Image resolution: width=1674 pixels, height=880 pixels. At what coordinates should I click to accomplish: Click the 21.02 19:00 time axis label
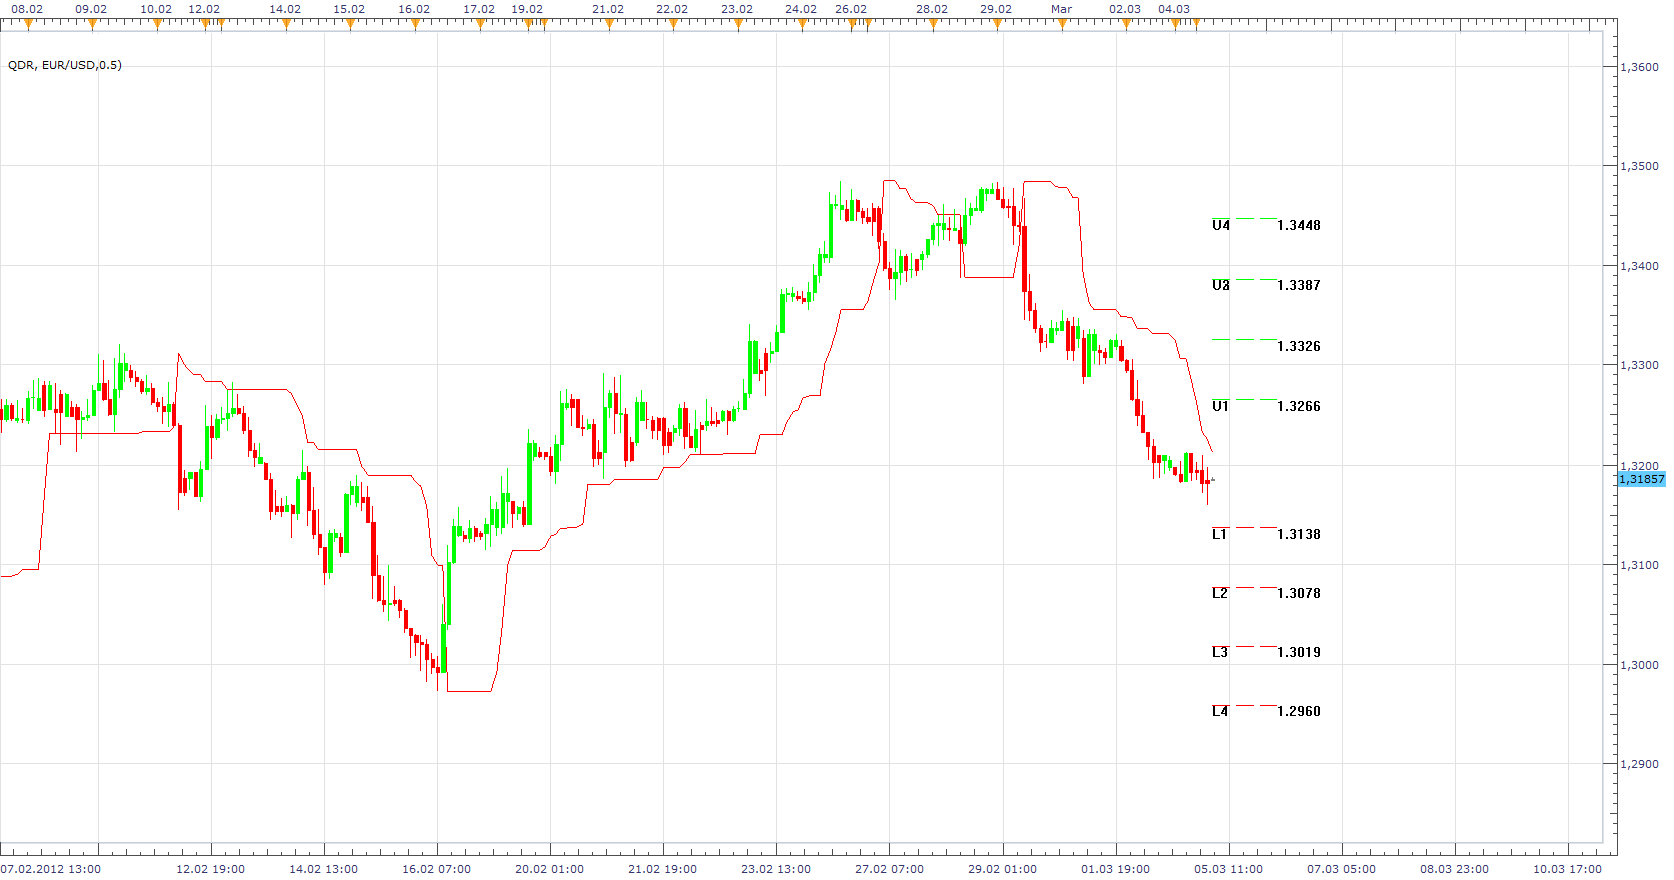pyautogui.click(x=663, y=869)
